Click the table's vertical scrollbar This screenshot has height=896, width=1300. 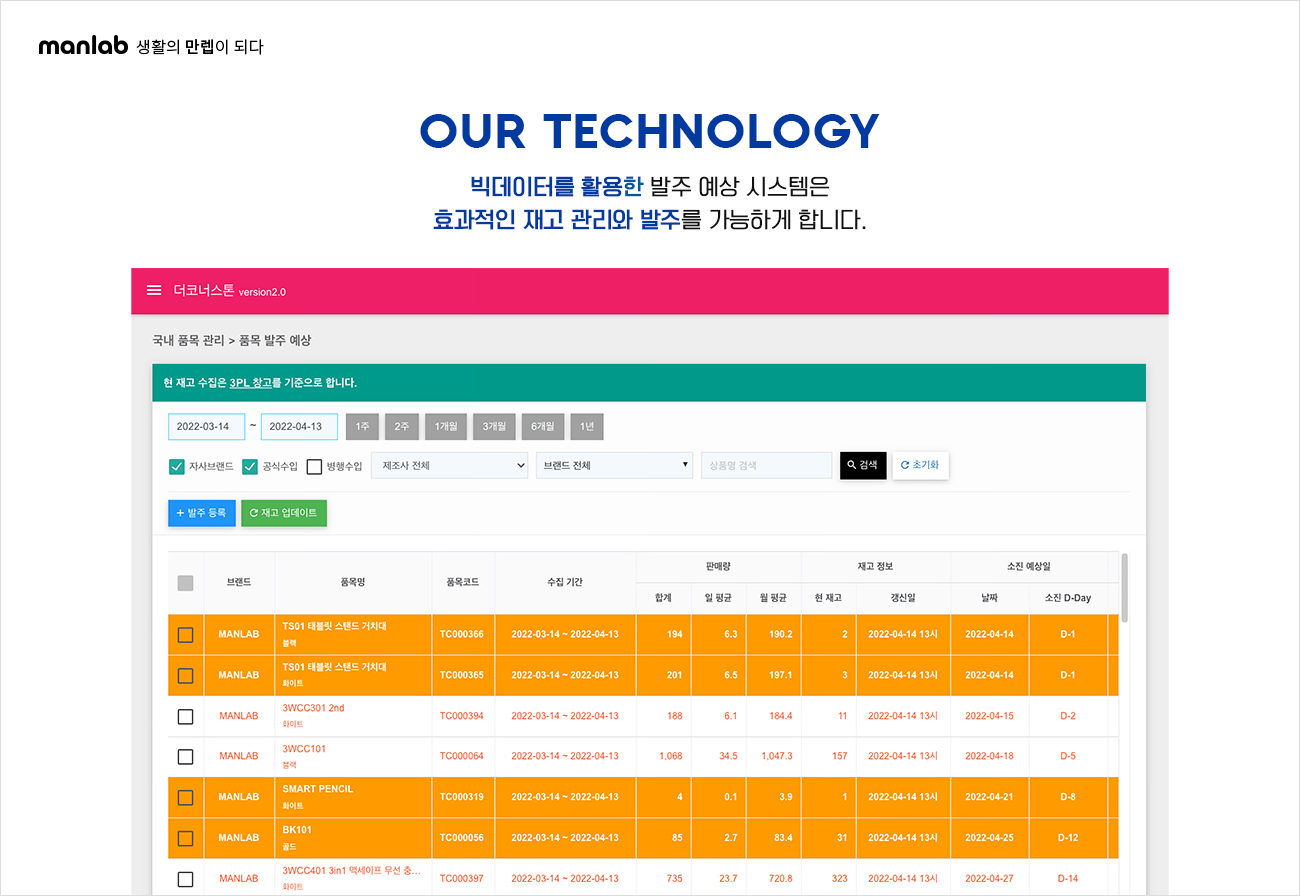tap(1125, 590)
